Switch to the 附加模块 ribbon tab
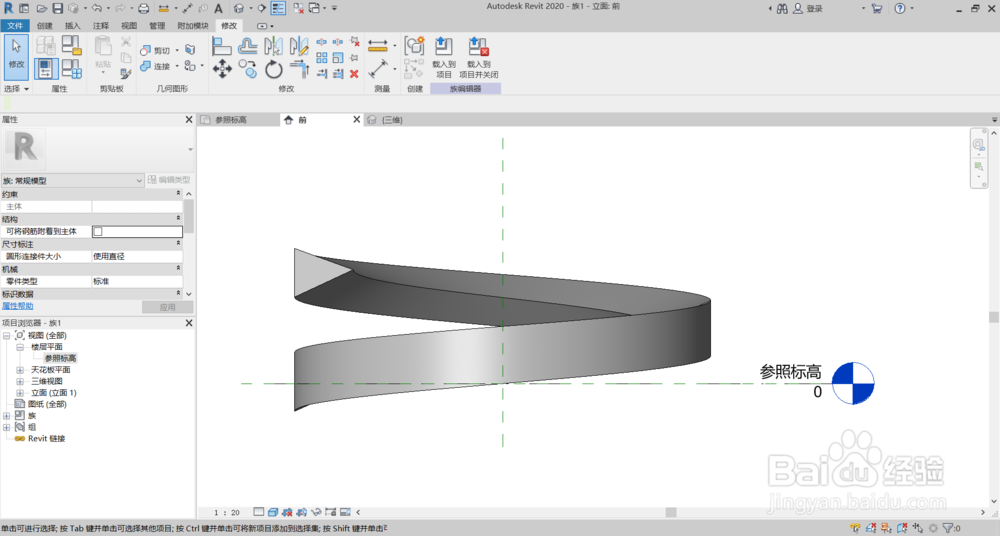1000x536 pixels. [193, 26]
